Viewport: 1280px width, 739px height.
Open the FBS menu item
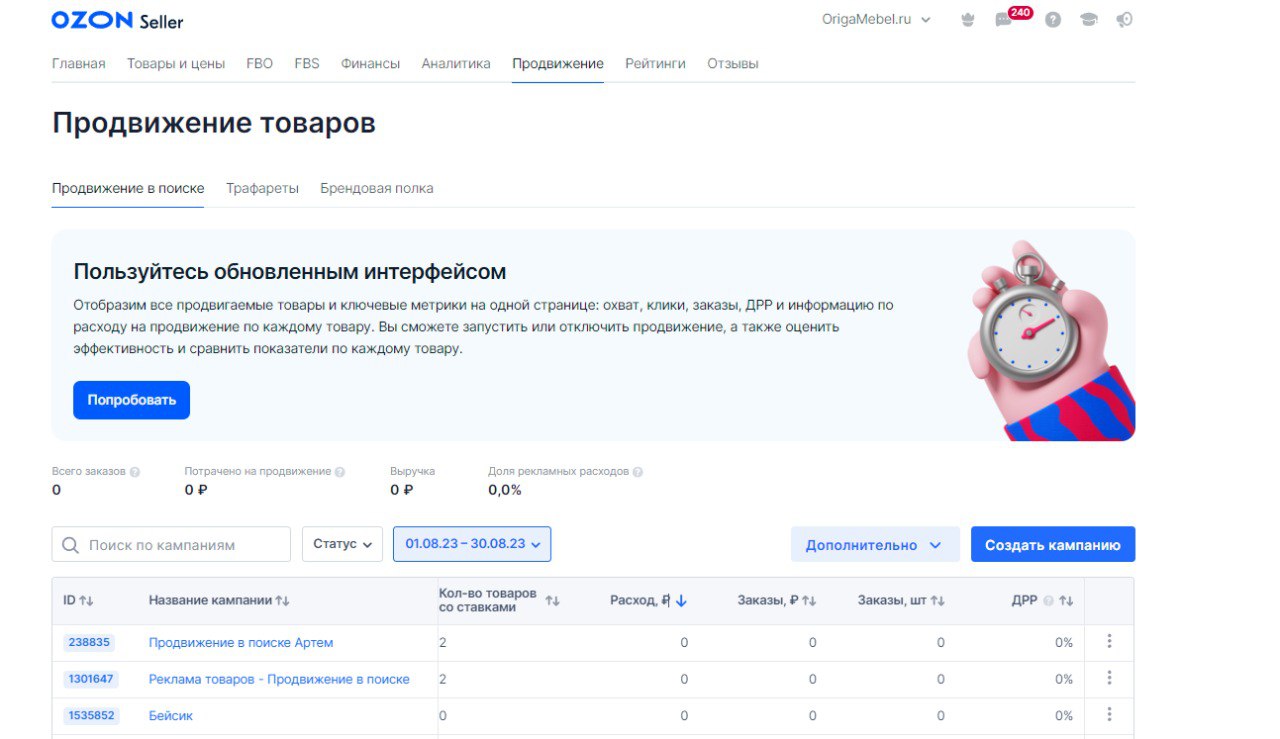(x=307, y=63)
